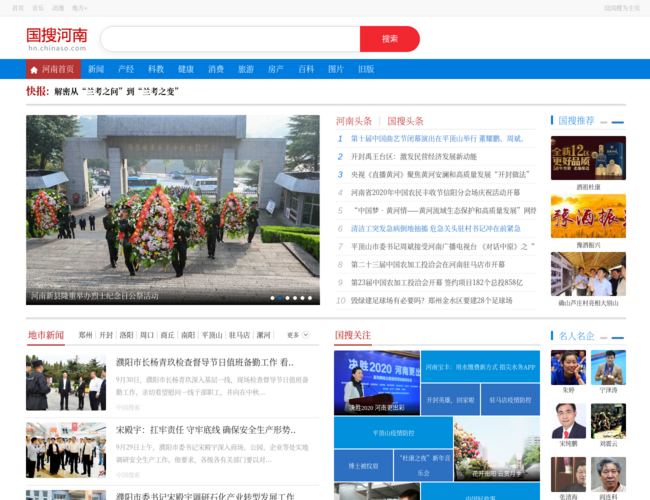
Task: Open 音乐 link in top bar
Action: (38, 8)
